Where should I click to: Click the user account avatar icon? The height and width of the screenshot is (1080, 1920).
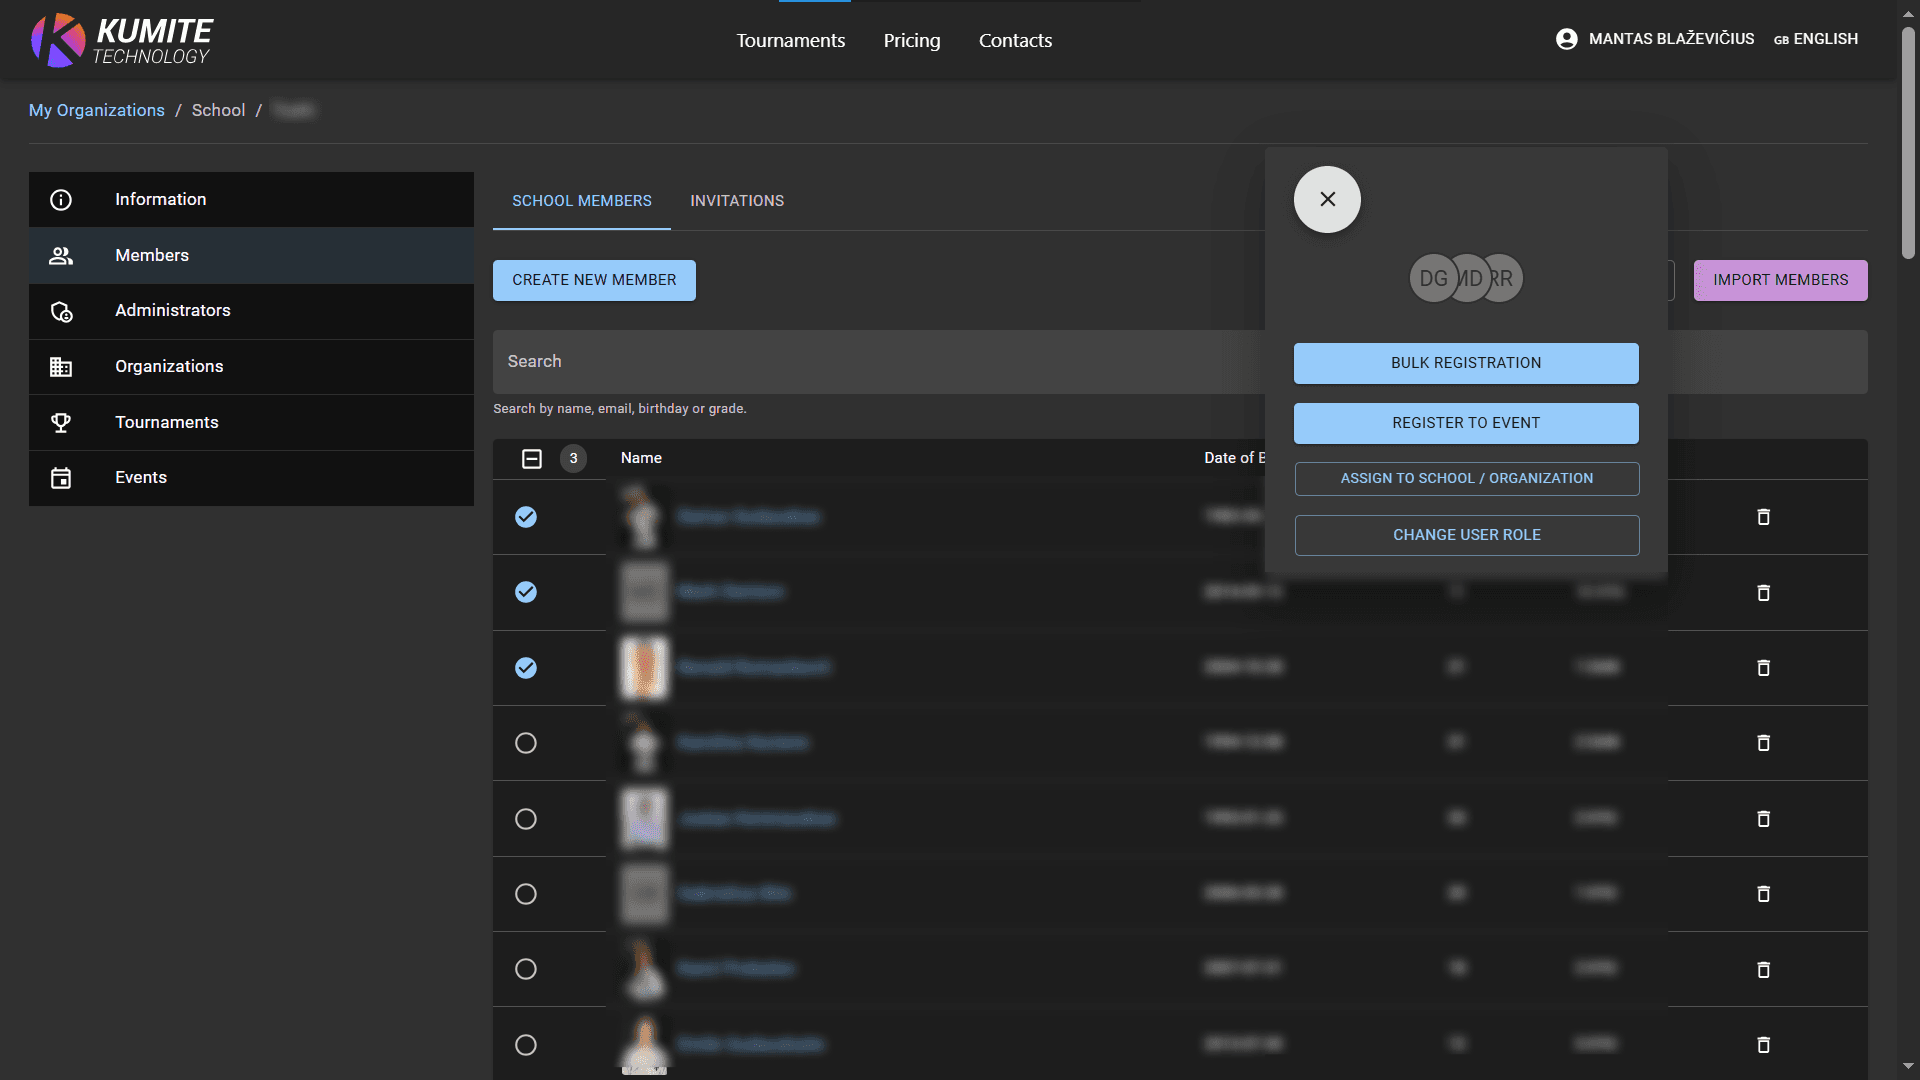[x=1566, y=39]
